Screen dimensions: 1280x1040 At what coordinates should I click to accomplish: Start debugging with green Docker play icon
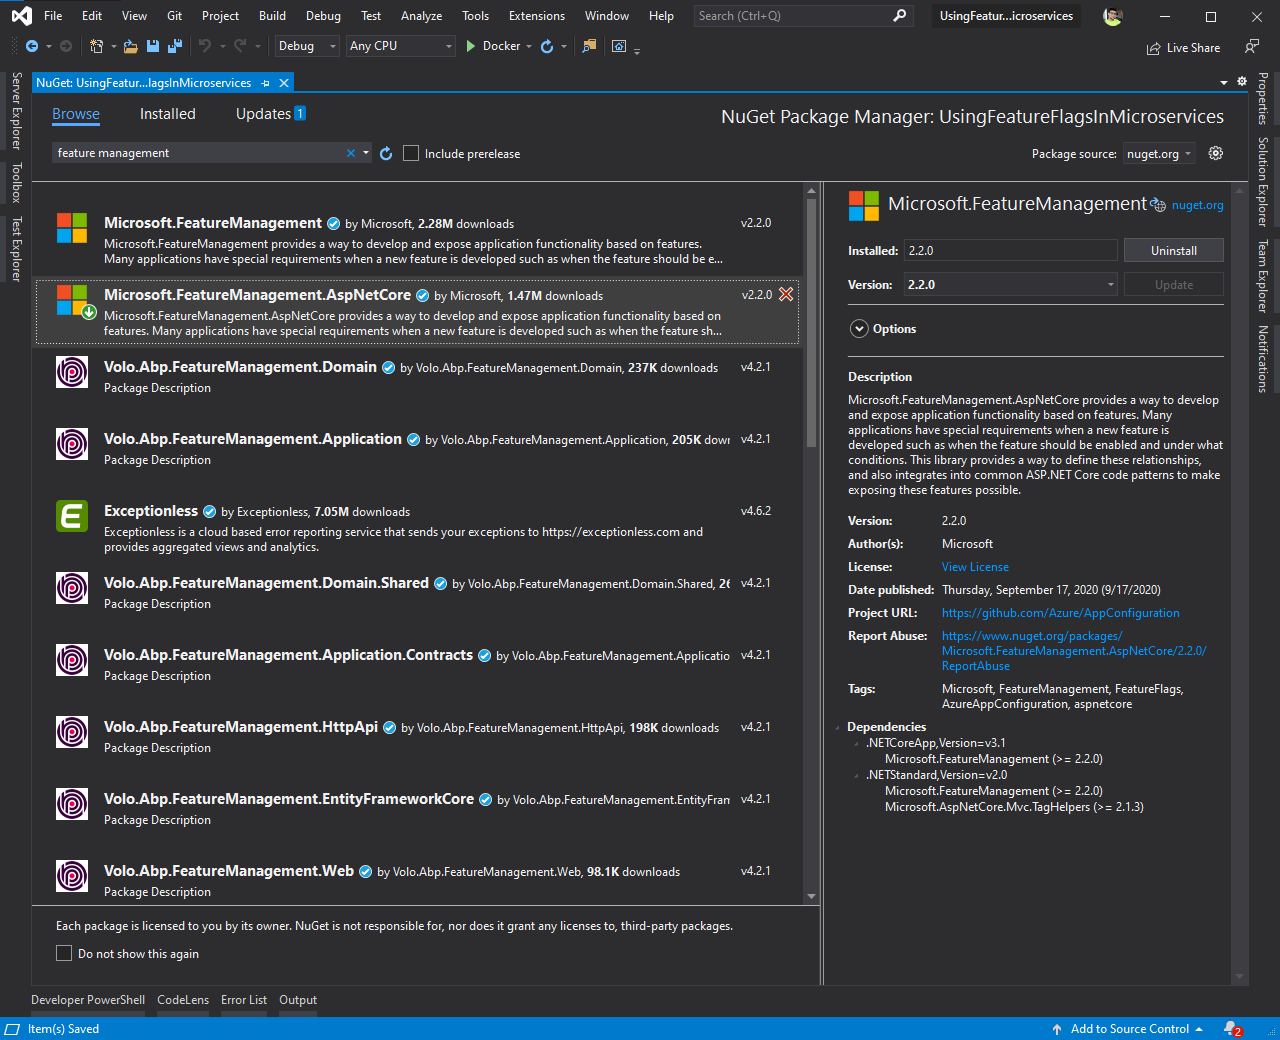471,46
